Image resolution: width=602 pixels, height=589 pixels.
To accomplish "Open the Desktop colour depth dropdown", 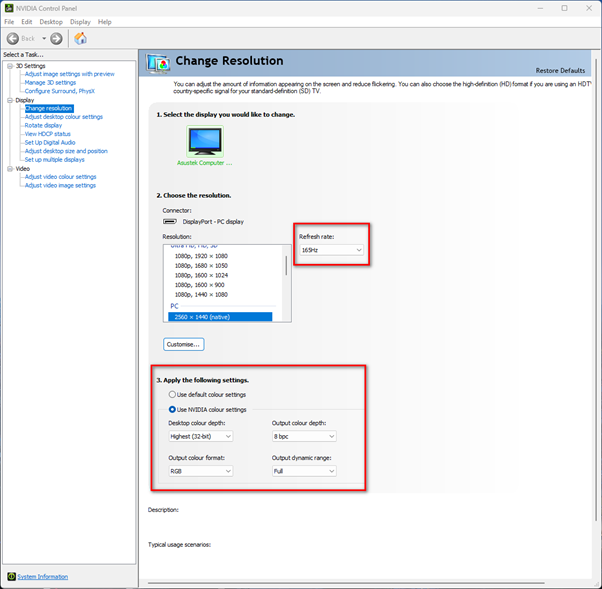I will click(201, 436).
